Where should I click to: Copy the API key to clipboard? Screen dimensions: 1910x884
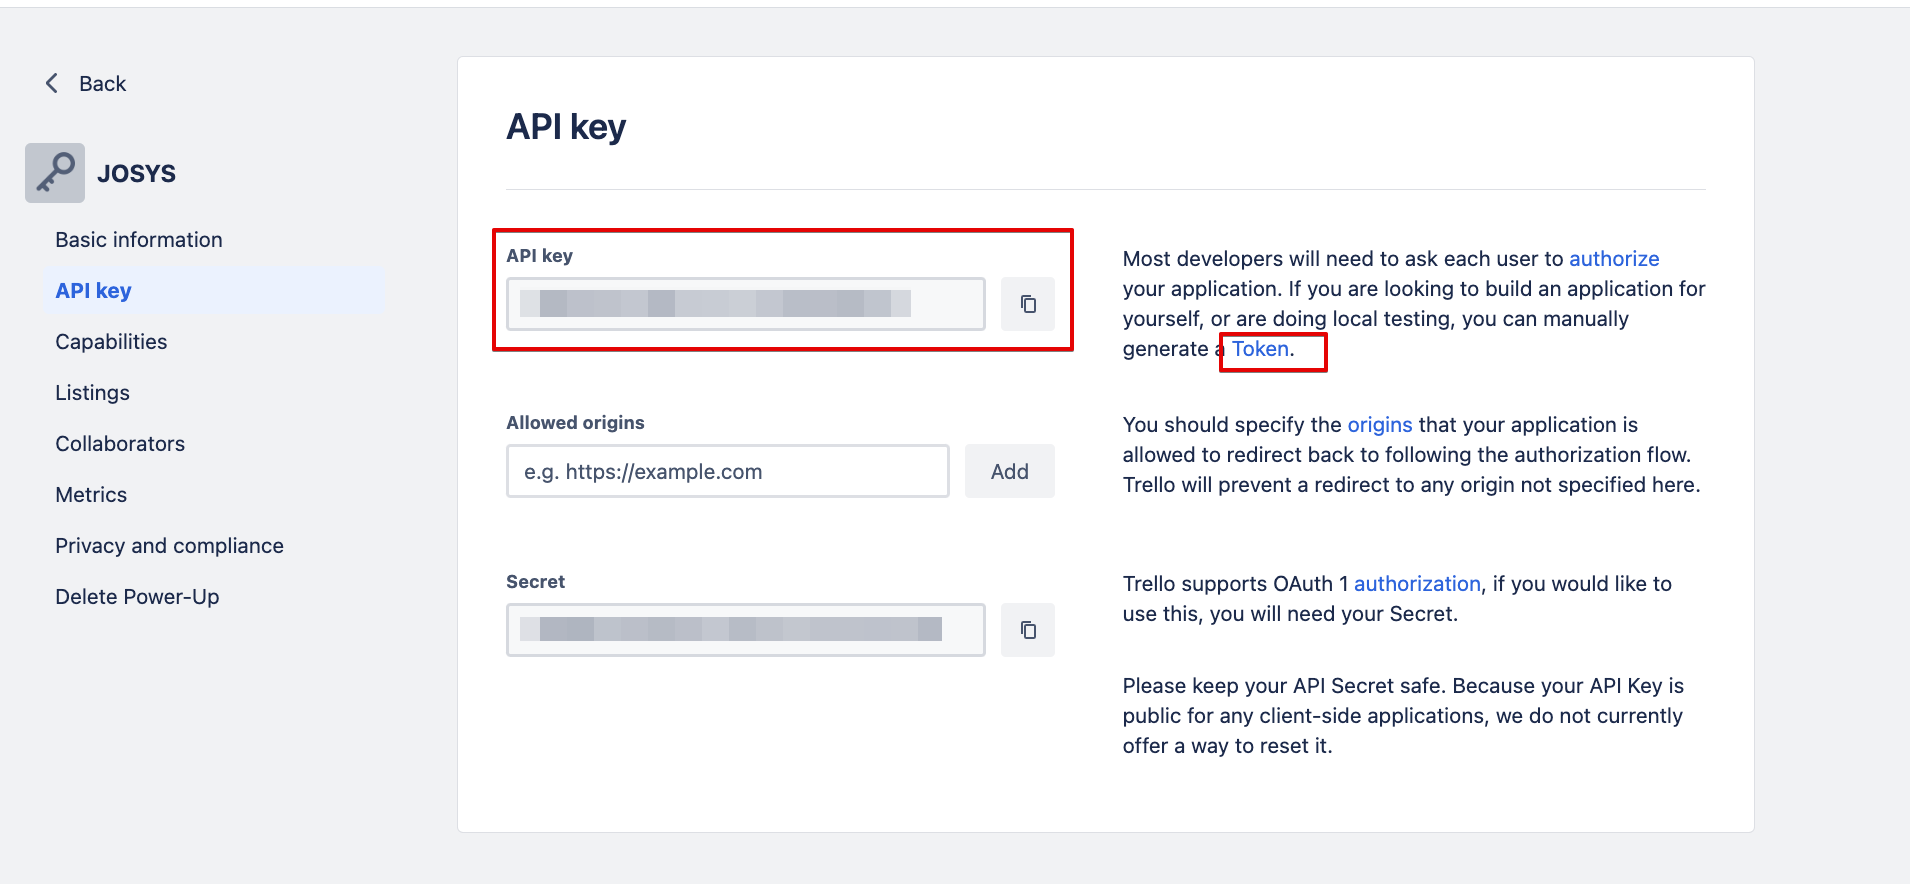coord(1027,304)
